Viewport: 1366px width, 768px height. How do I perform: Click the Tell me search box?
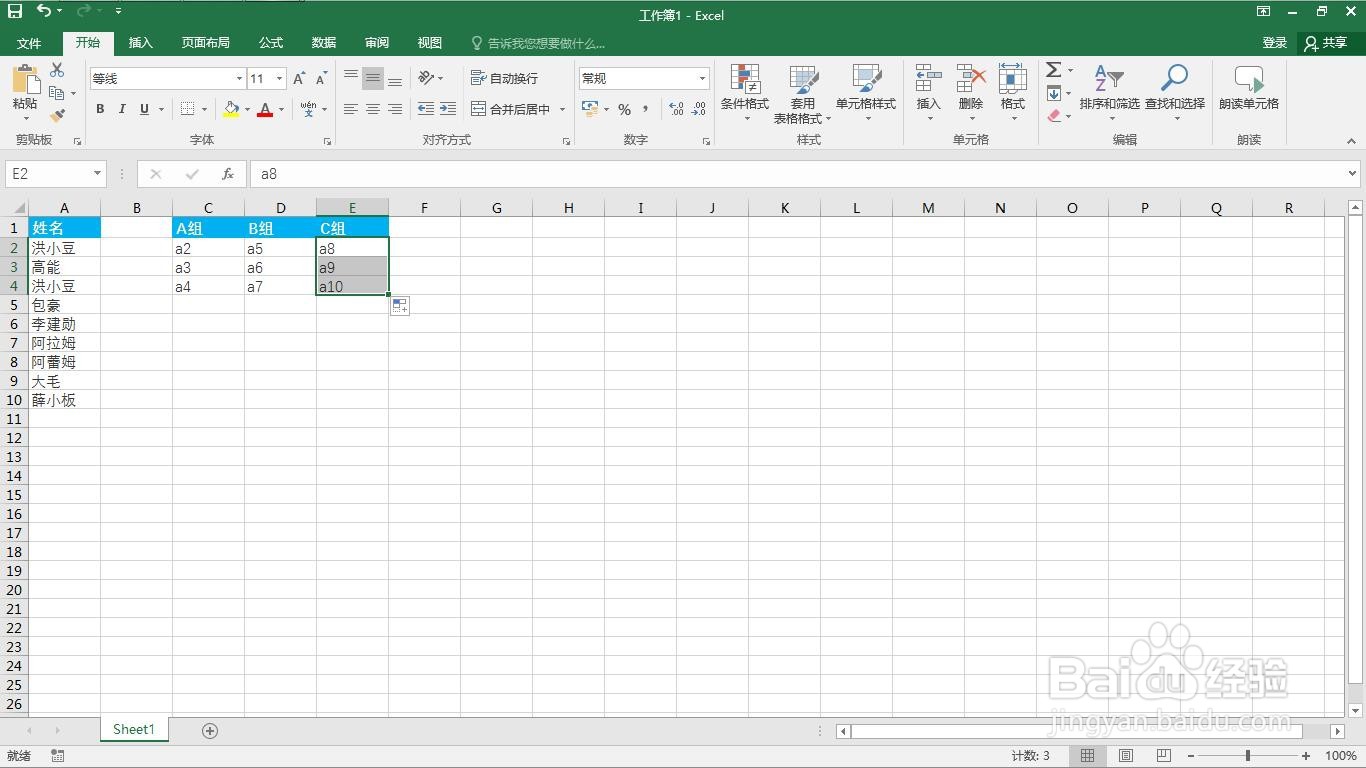tap(537, 43)
